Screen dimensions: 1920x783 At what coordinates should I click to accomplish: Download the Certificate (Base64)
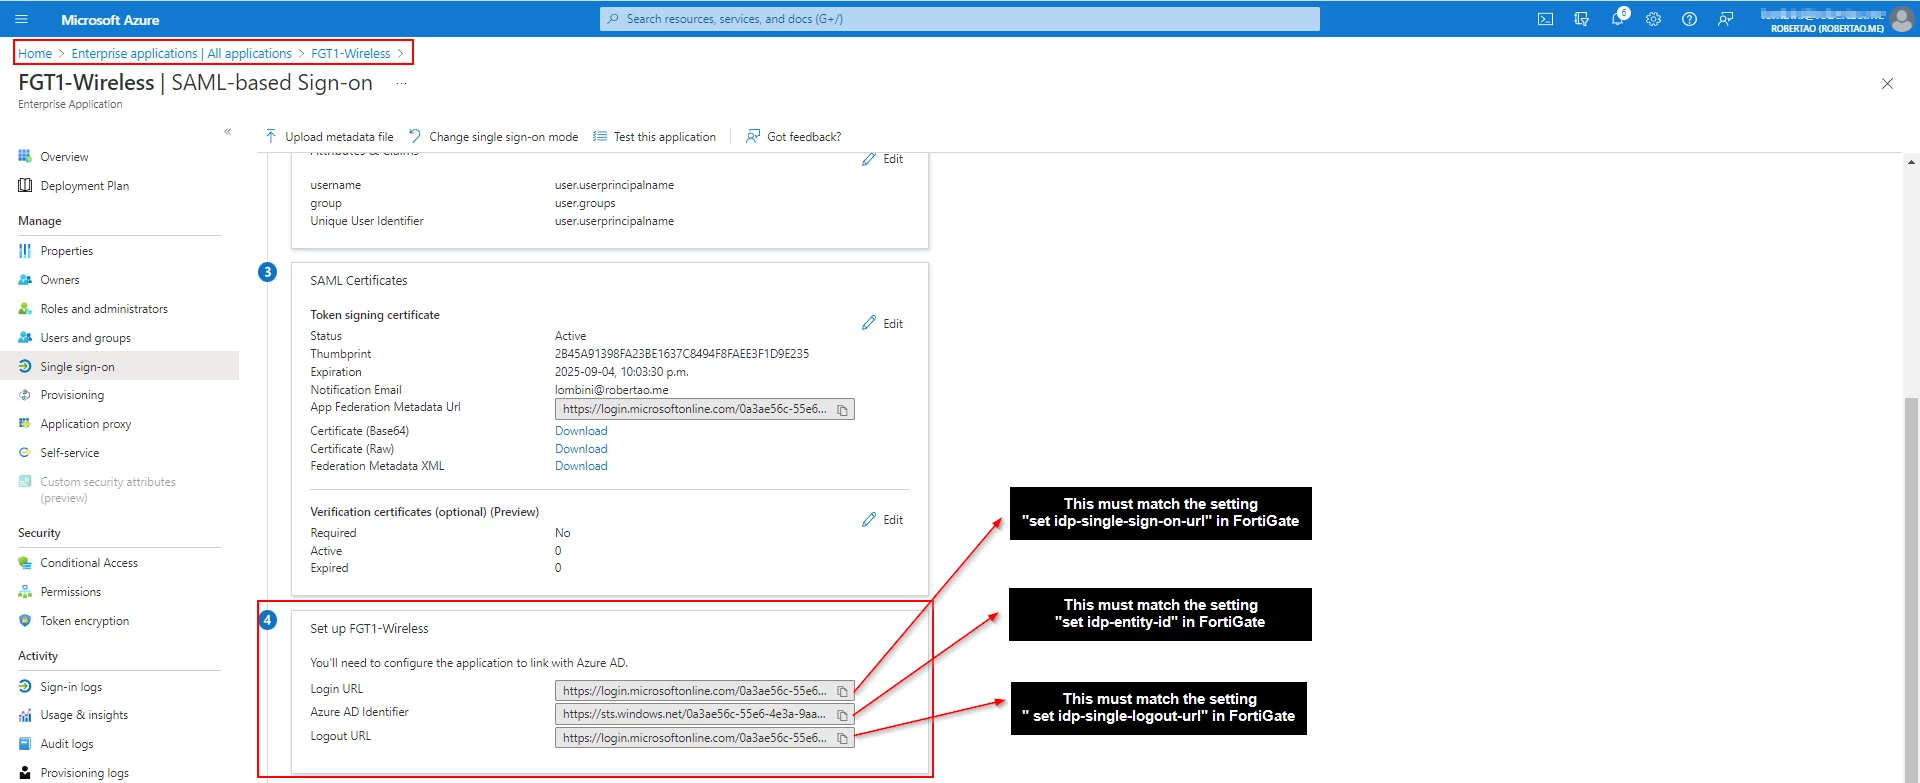[x=581, y=431]
